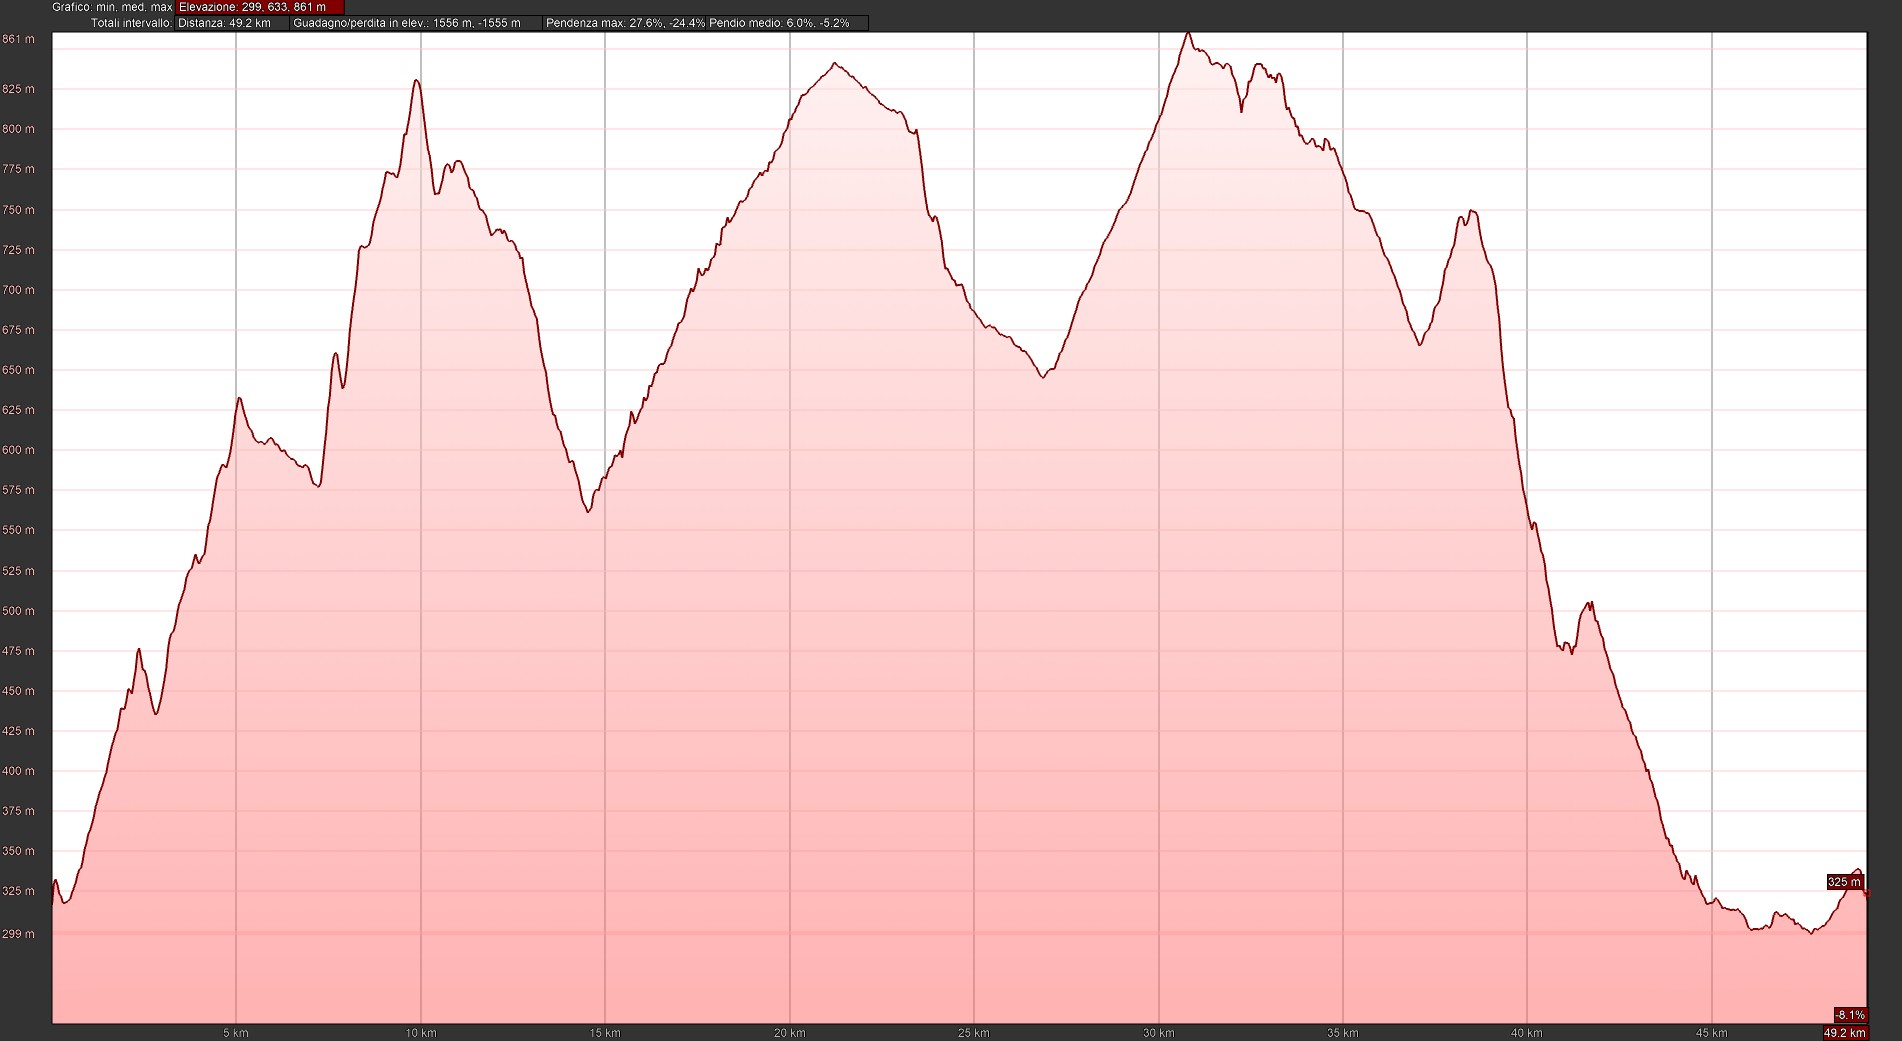
Task: Click the 20 km axis label
Action: (790, 1033)
